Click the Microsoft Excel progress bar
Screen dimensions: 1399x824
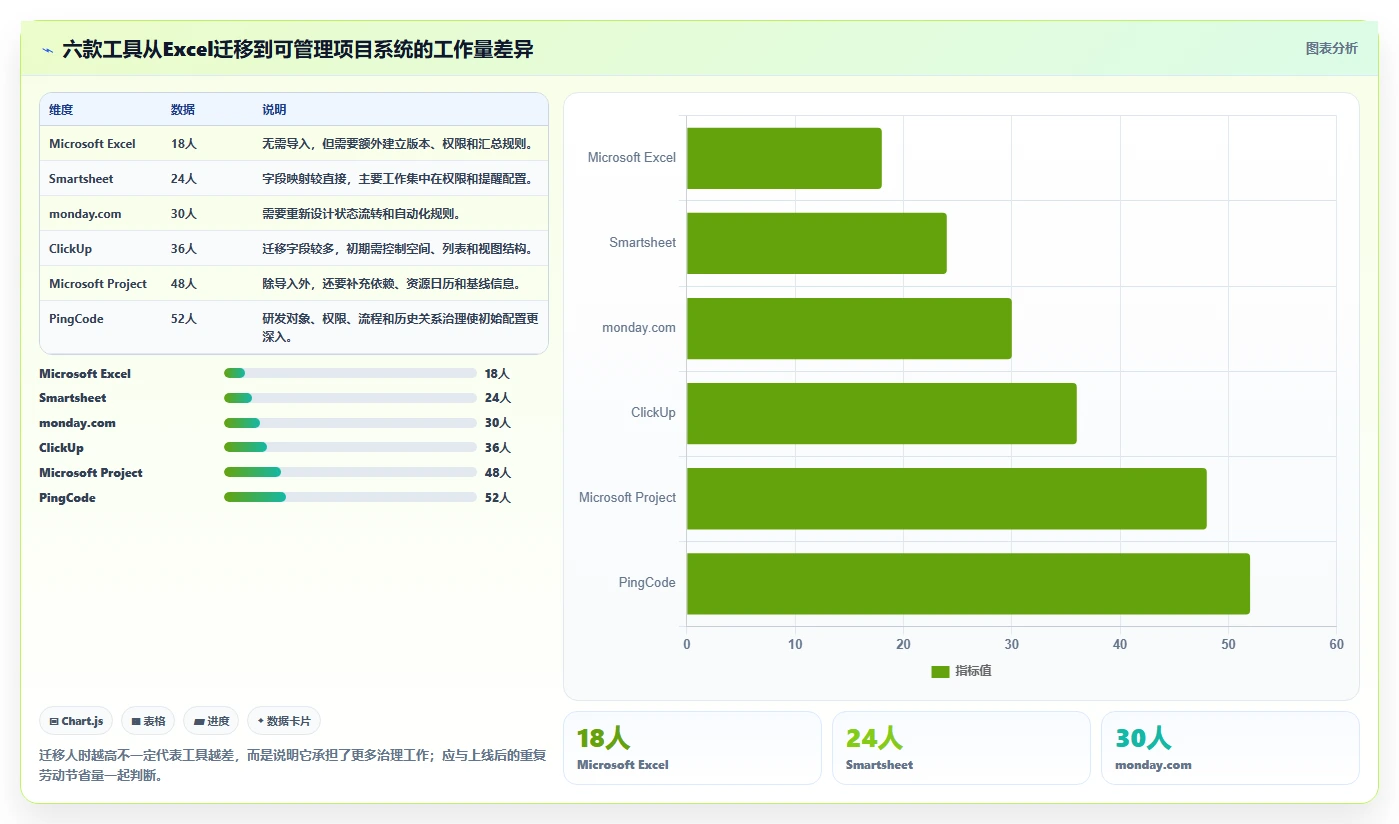pos(350,373)
